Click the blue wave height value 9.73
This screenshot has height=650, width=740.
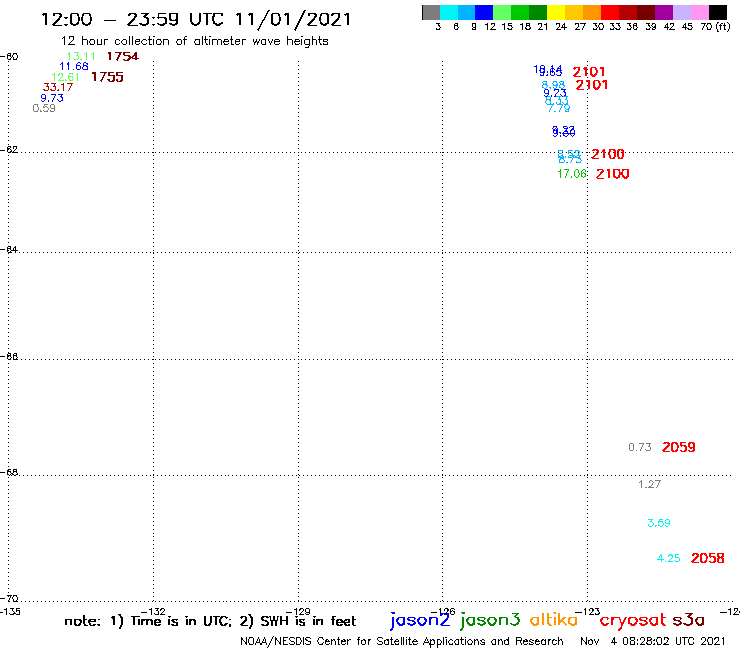51,98
